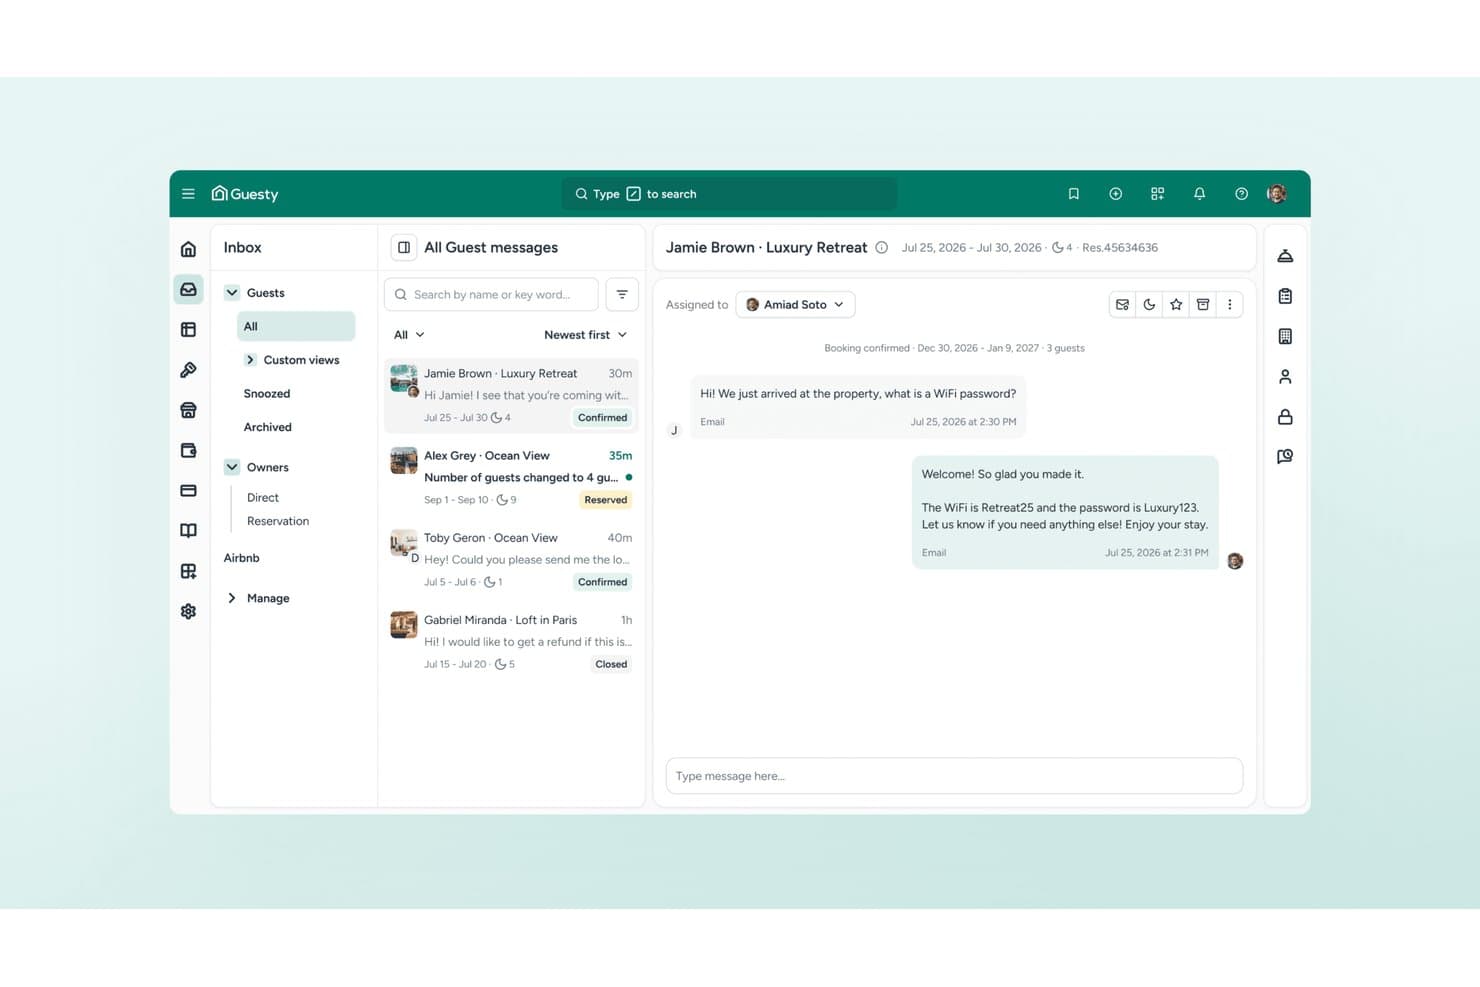
Task: Open the All filter dropdown
Action: click(x=409, y=335)
